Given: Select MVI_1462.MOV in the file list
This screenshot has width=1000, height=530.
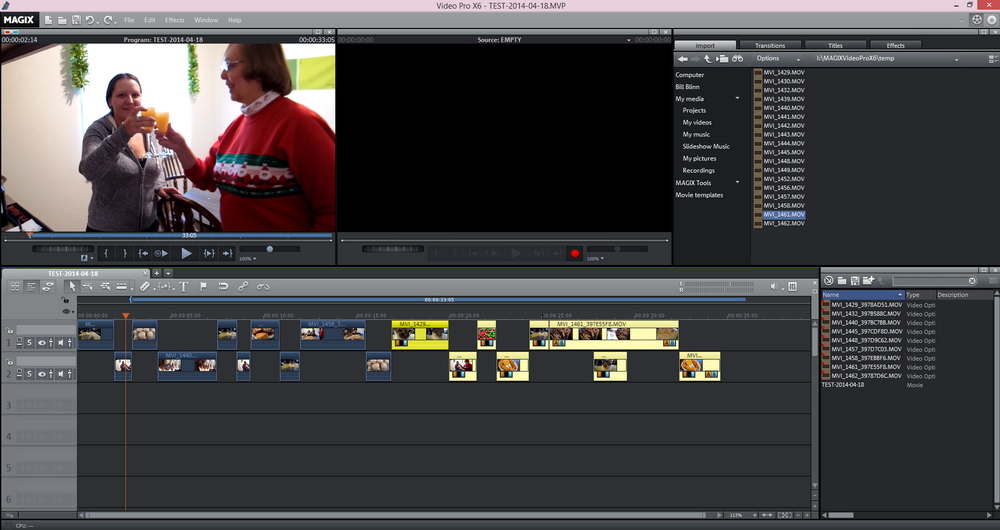Looking at the screenshot, I should [784, 223].
